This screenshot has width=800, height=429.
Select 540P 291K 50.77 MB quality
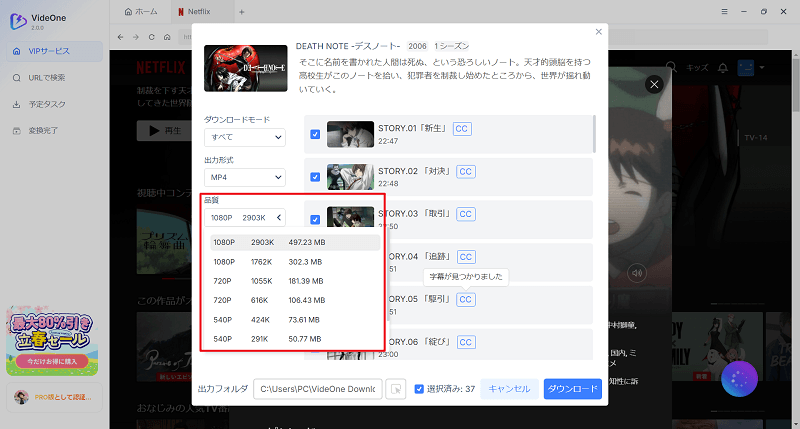tap(295, 339)
